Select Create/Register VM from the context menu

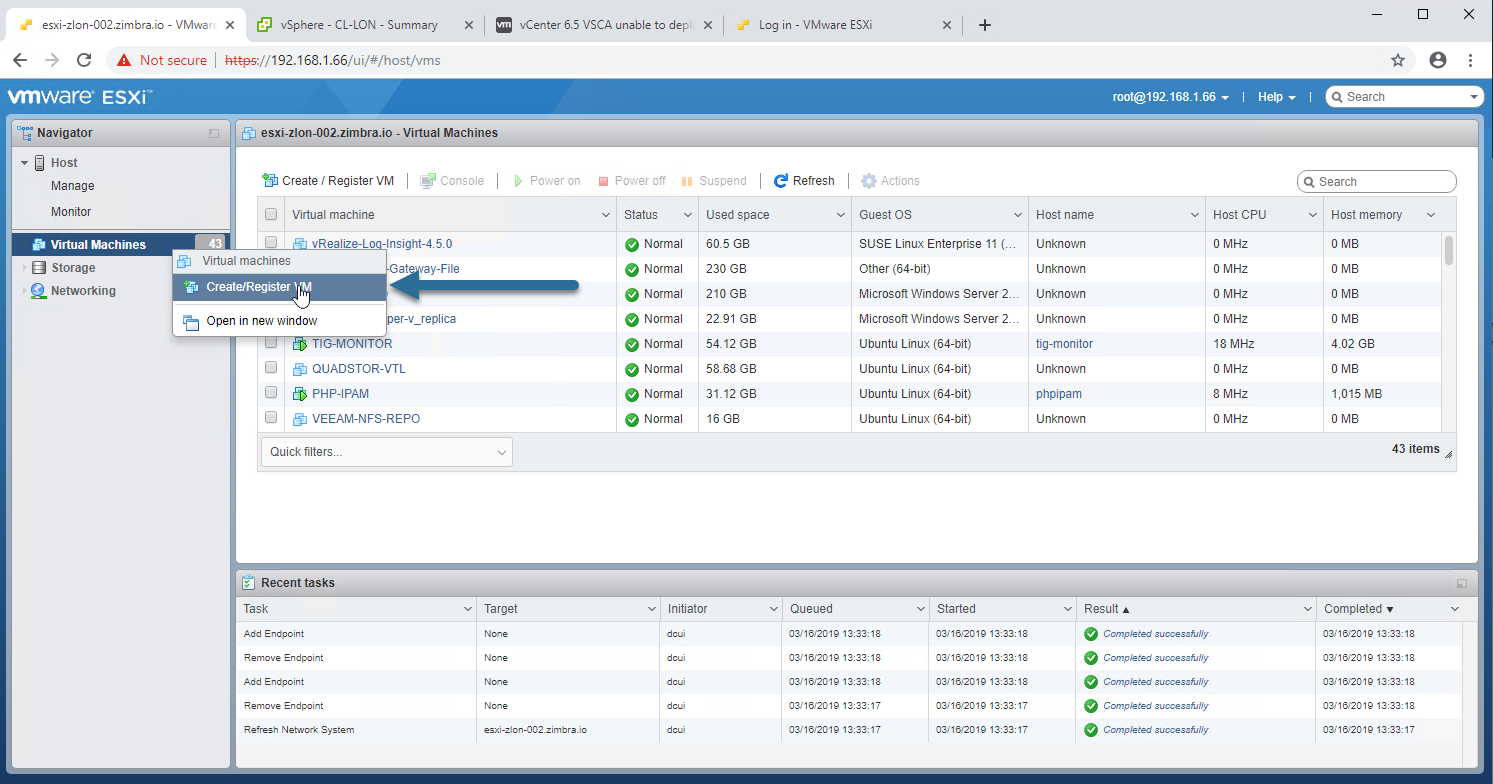(x=279, y=287)
